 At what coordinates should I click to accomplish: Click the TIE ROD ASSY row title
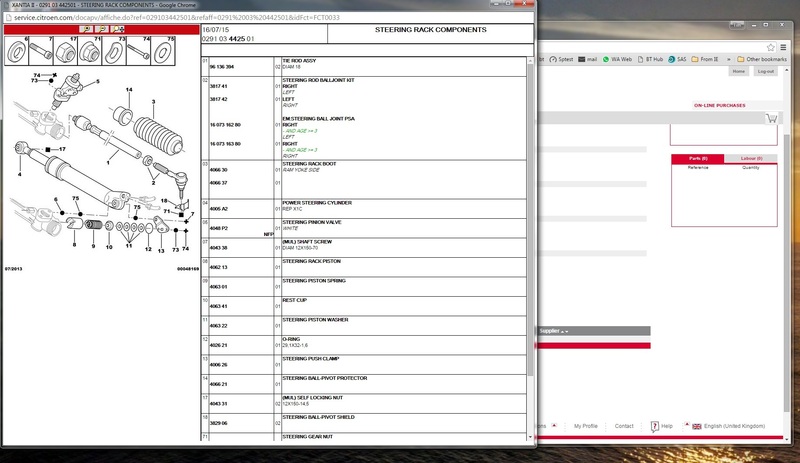pos(299,61)
